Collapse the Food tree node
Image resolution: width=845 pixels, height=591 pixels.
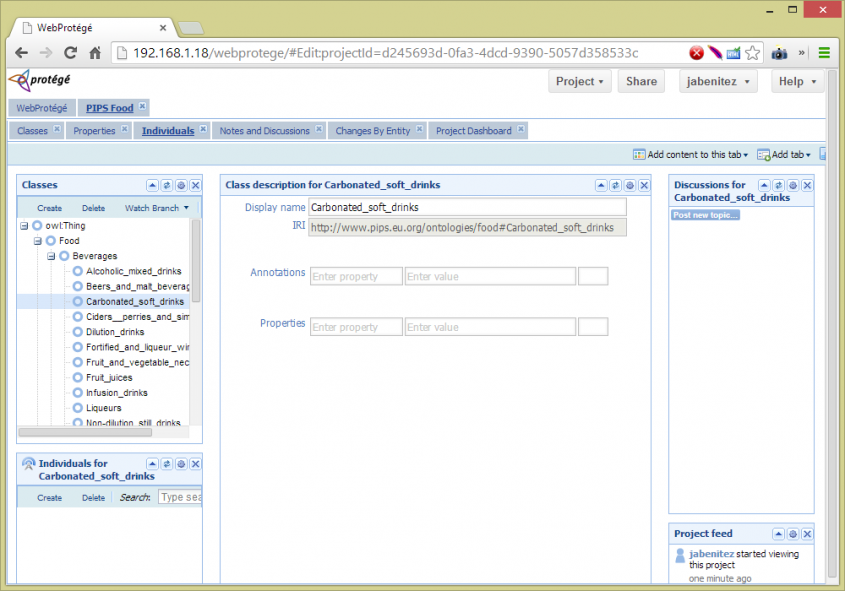click(x=37, y=241)
